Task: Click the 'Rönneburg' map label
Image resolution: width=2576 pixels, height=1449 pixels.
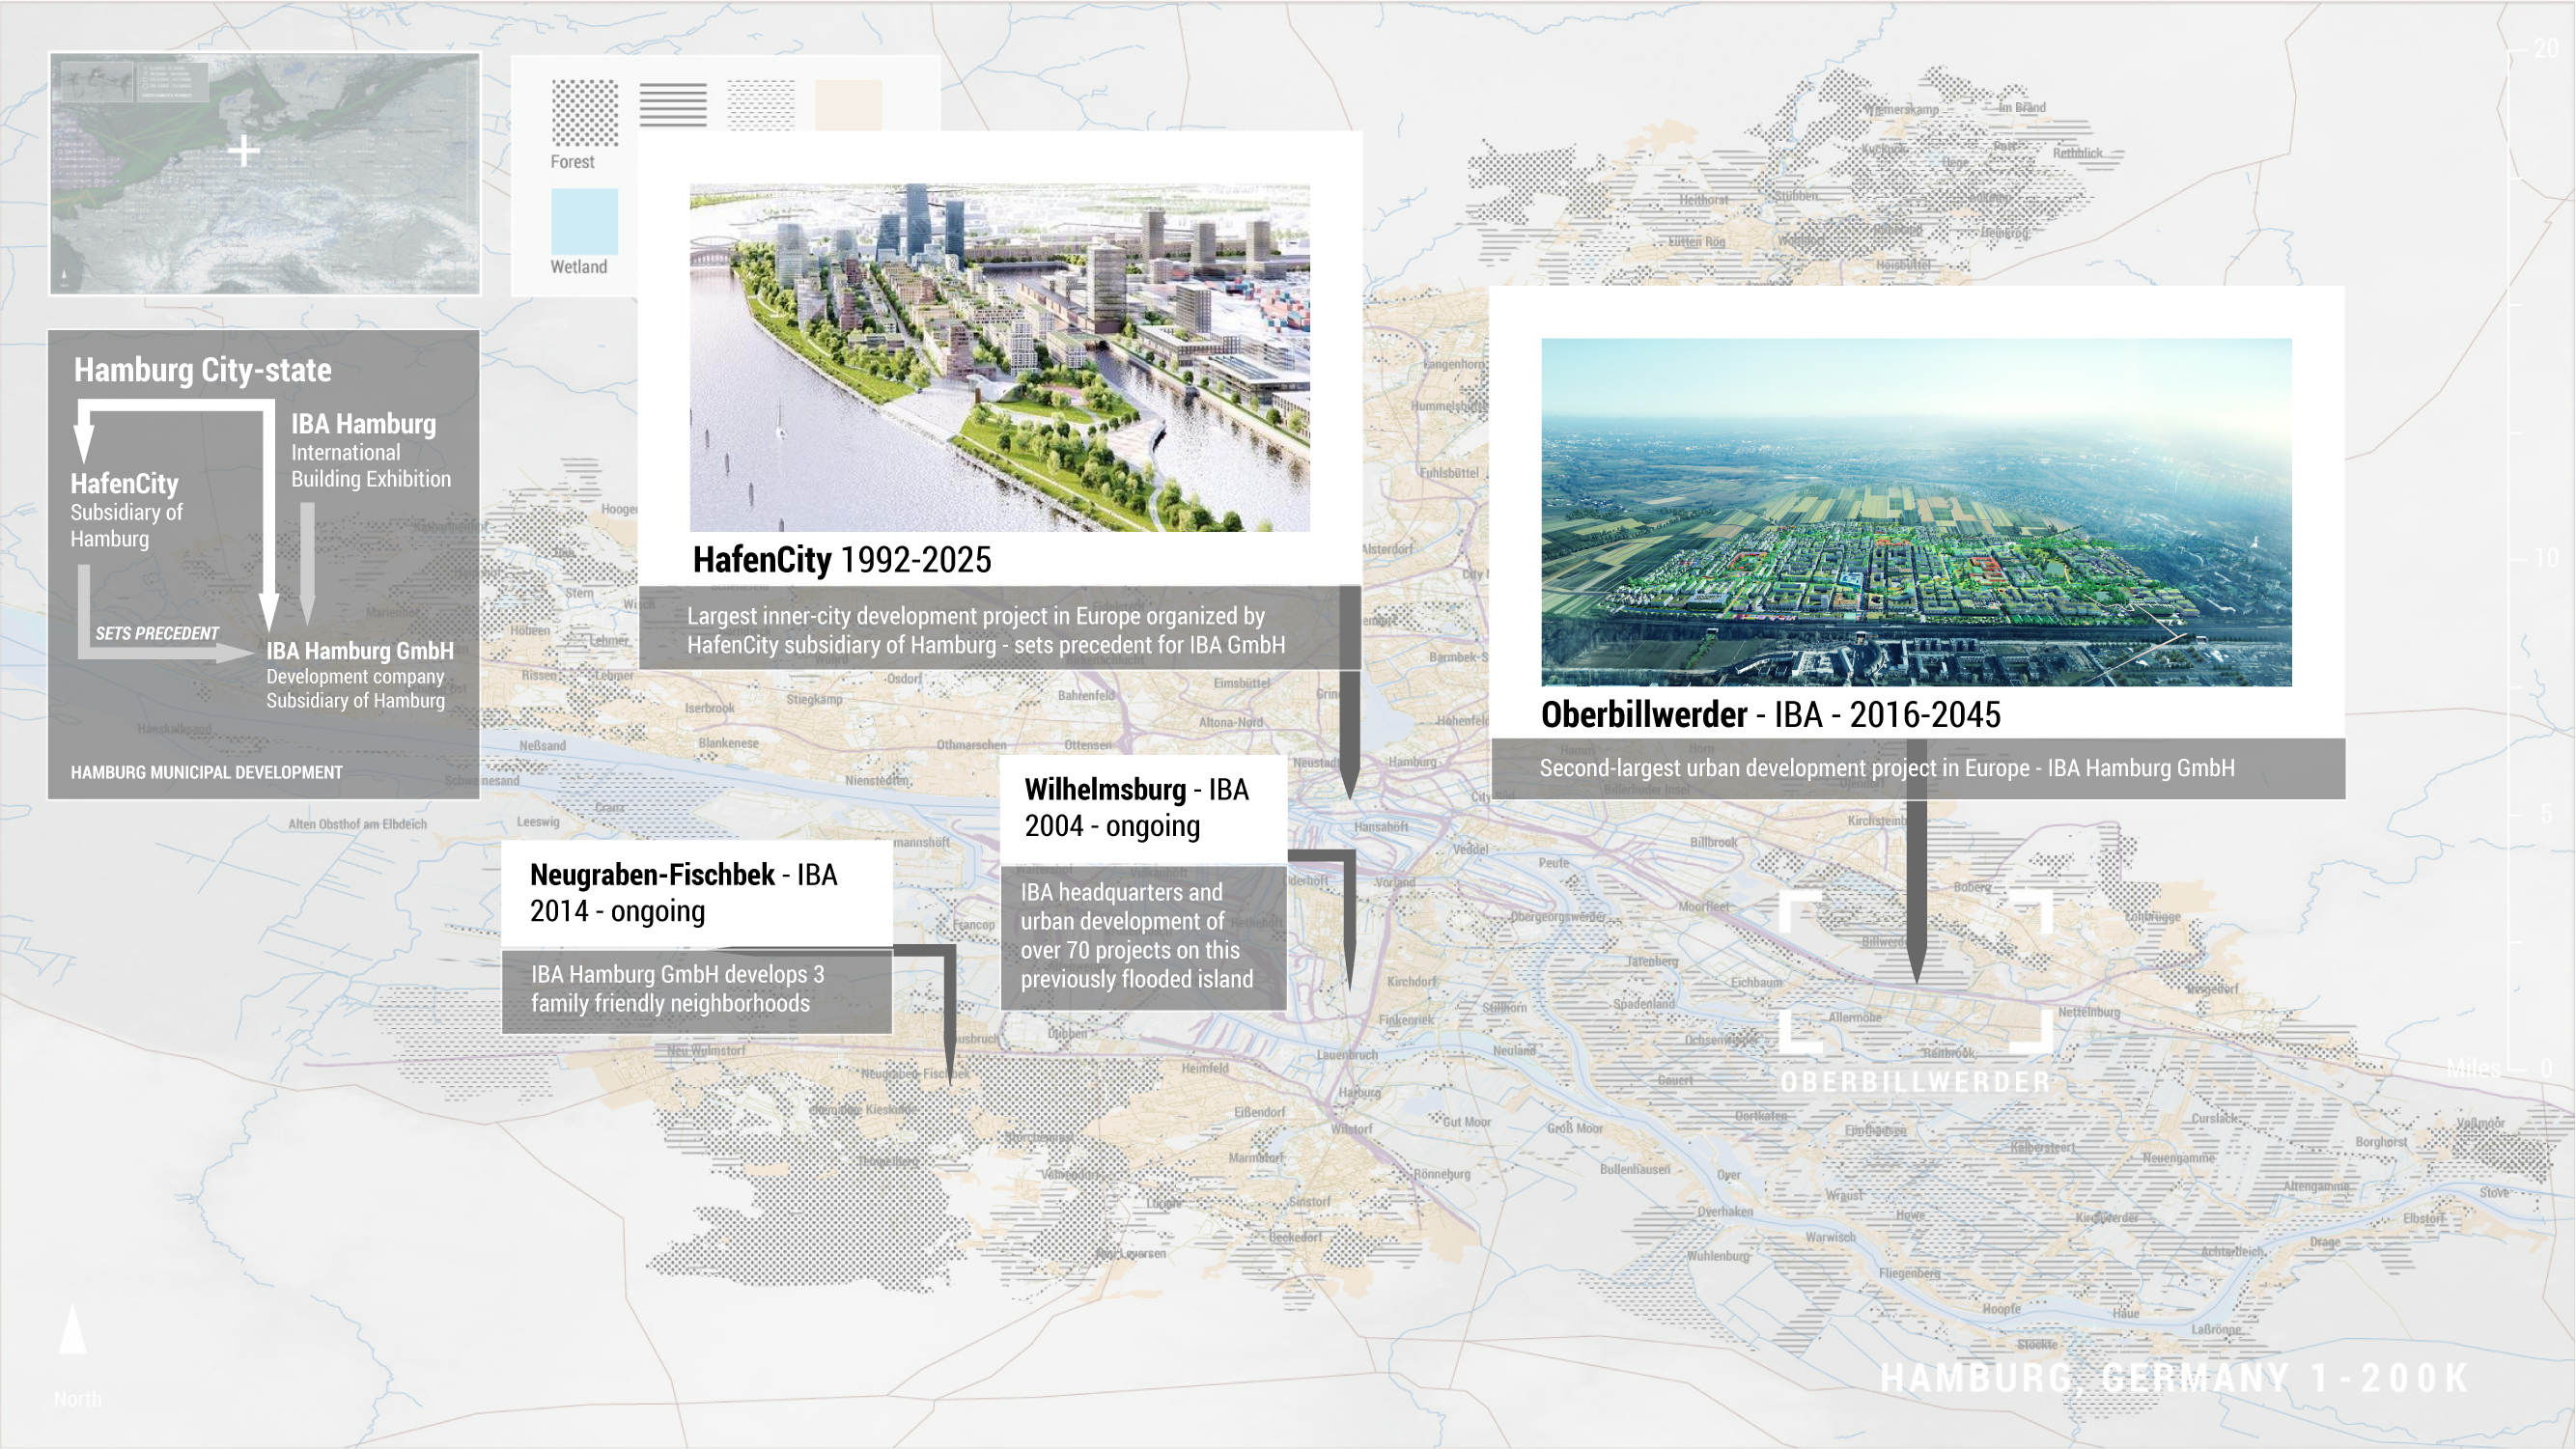Action: pos(1441,1174)
